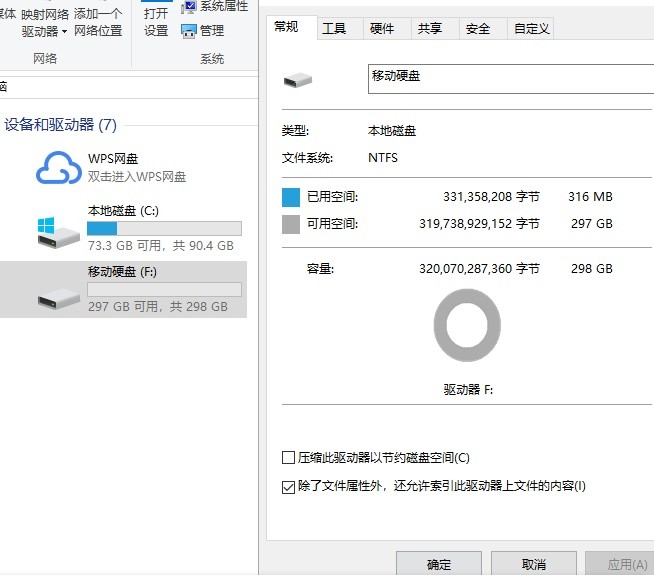Viewport: 654px width, 575px height.
Task: Click the 双击进入WPS网盘 text
Action: pyautogui.click(x=137, y=177)
